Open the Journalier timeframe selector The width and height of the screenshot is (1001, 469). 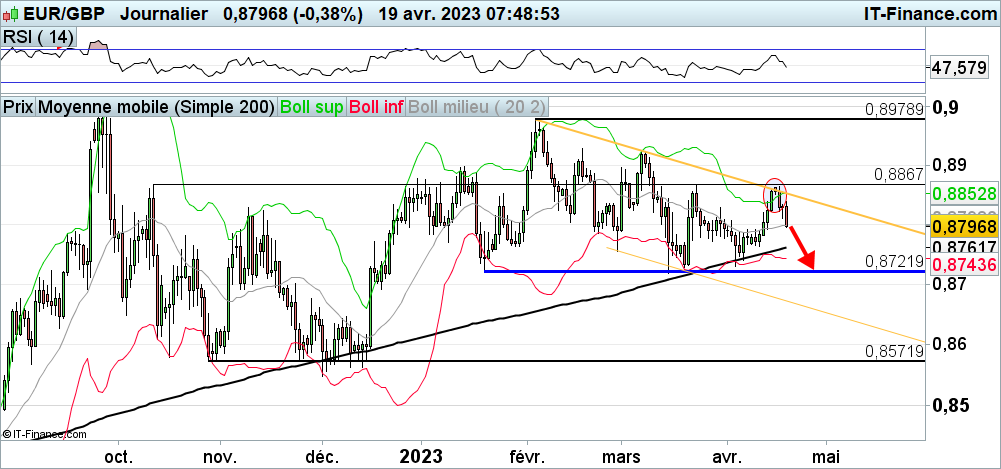(x=165, y=13)
